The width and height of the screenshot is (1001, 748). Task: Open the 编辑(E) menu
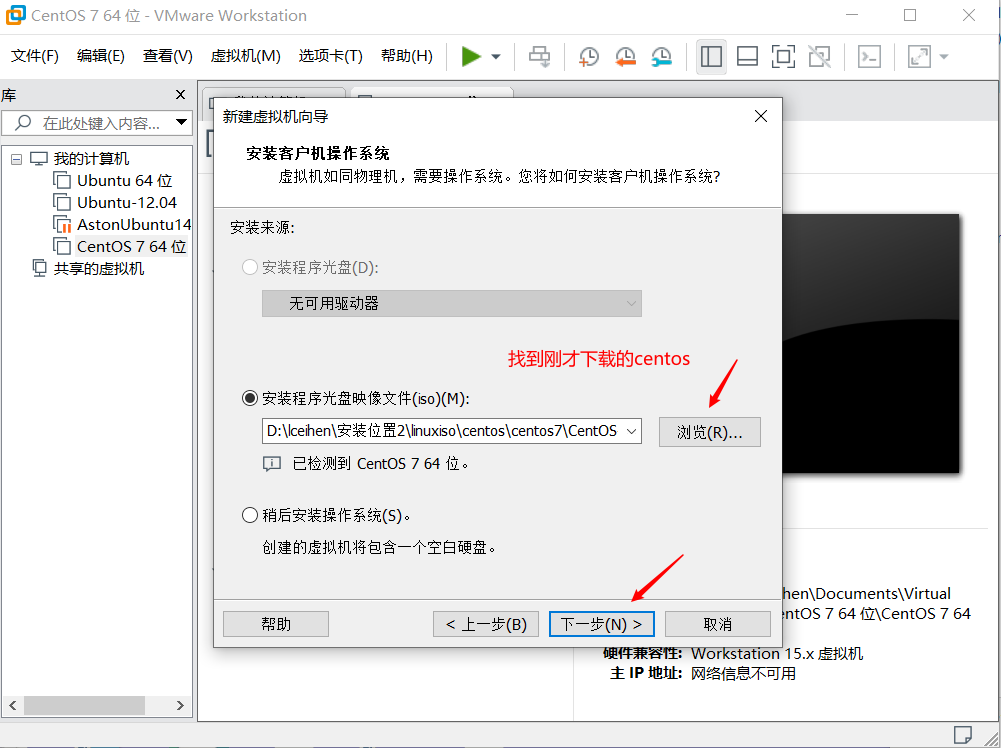pyautogui.click(x=100, y=56)
